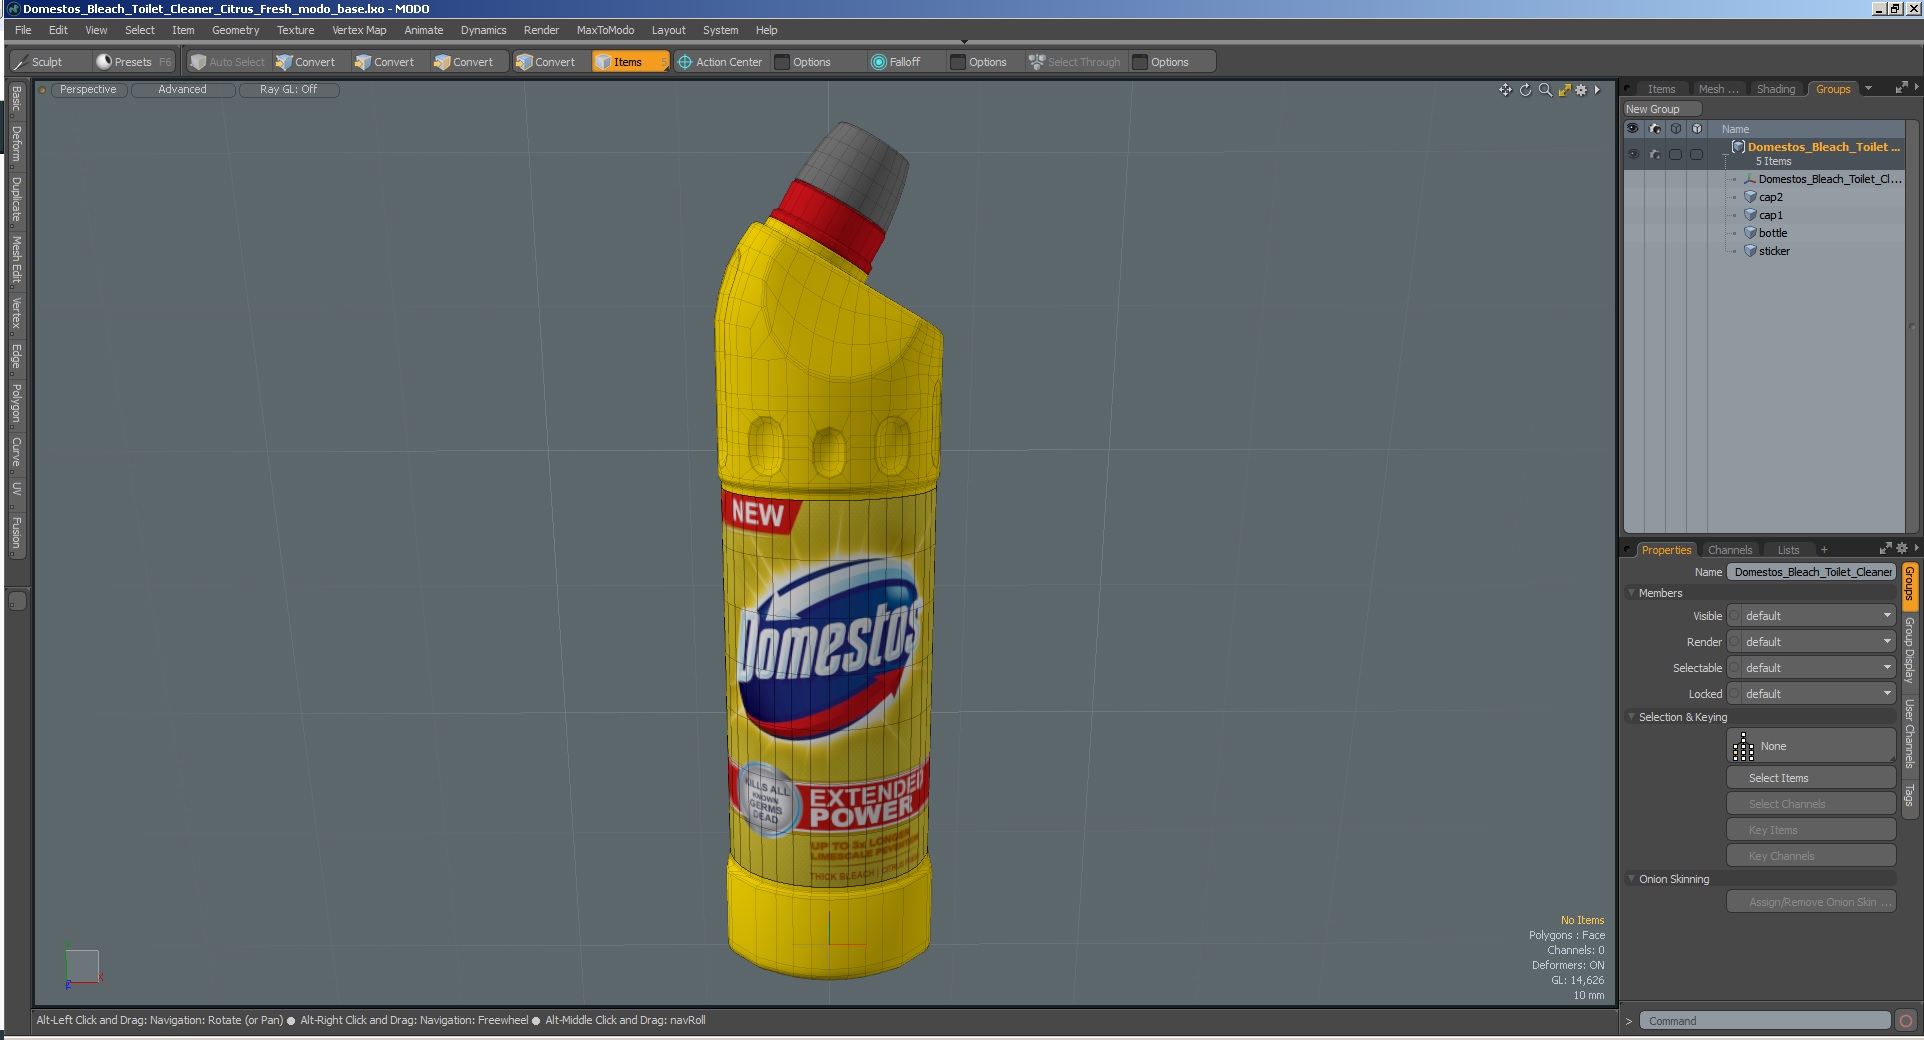Click the blank button in left sidebar
Viewport: 1924px width, 1040px height.
[17, 601]
